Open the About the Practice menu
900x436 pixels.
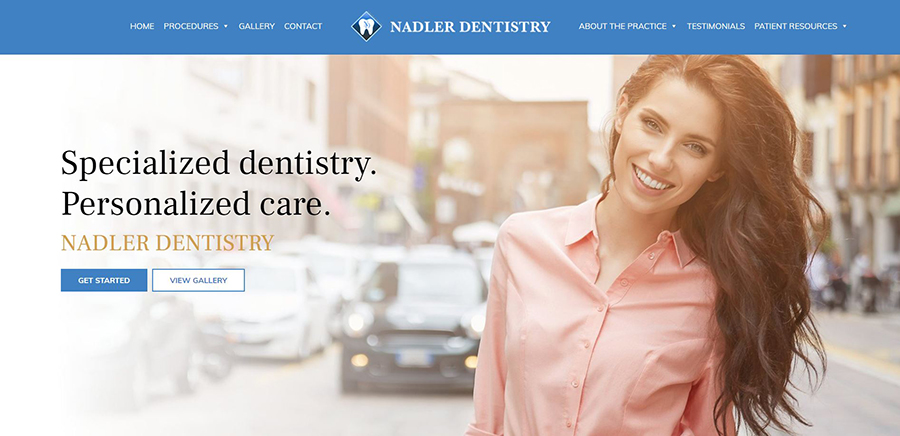pyautogui.click(x=623, y=26)
